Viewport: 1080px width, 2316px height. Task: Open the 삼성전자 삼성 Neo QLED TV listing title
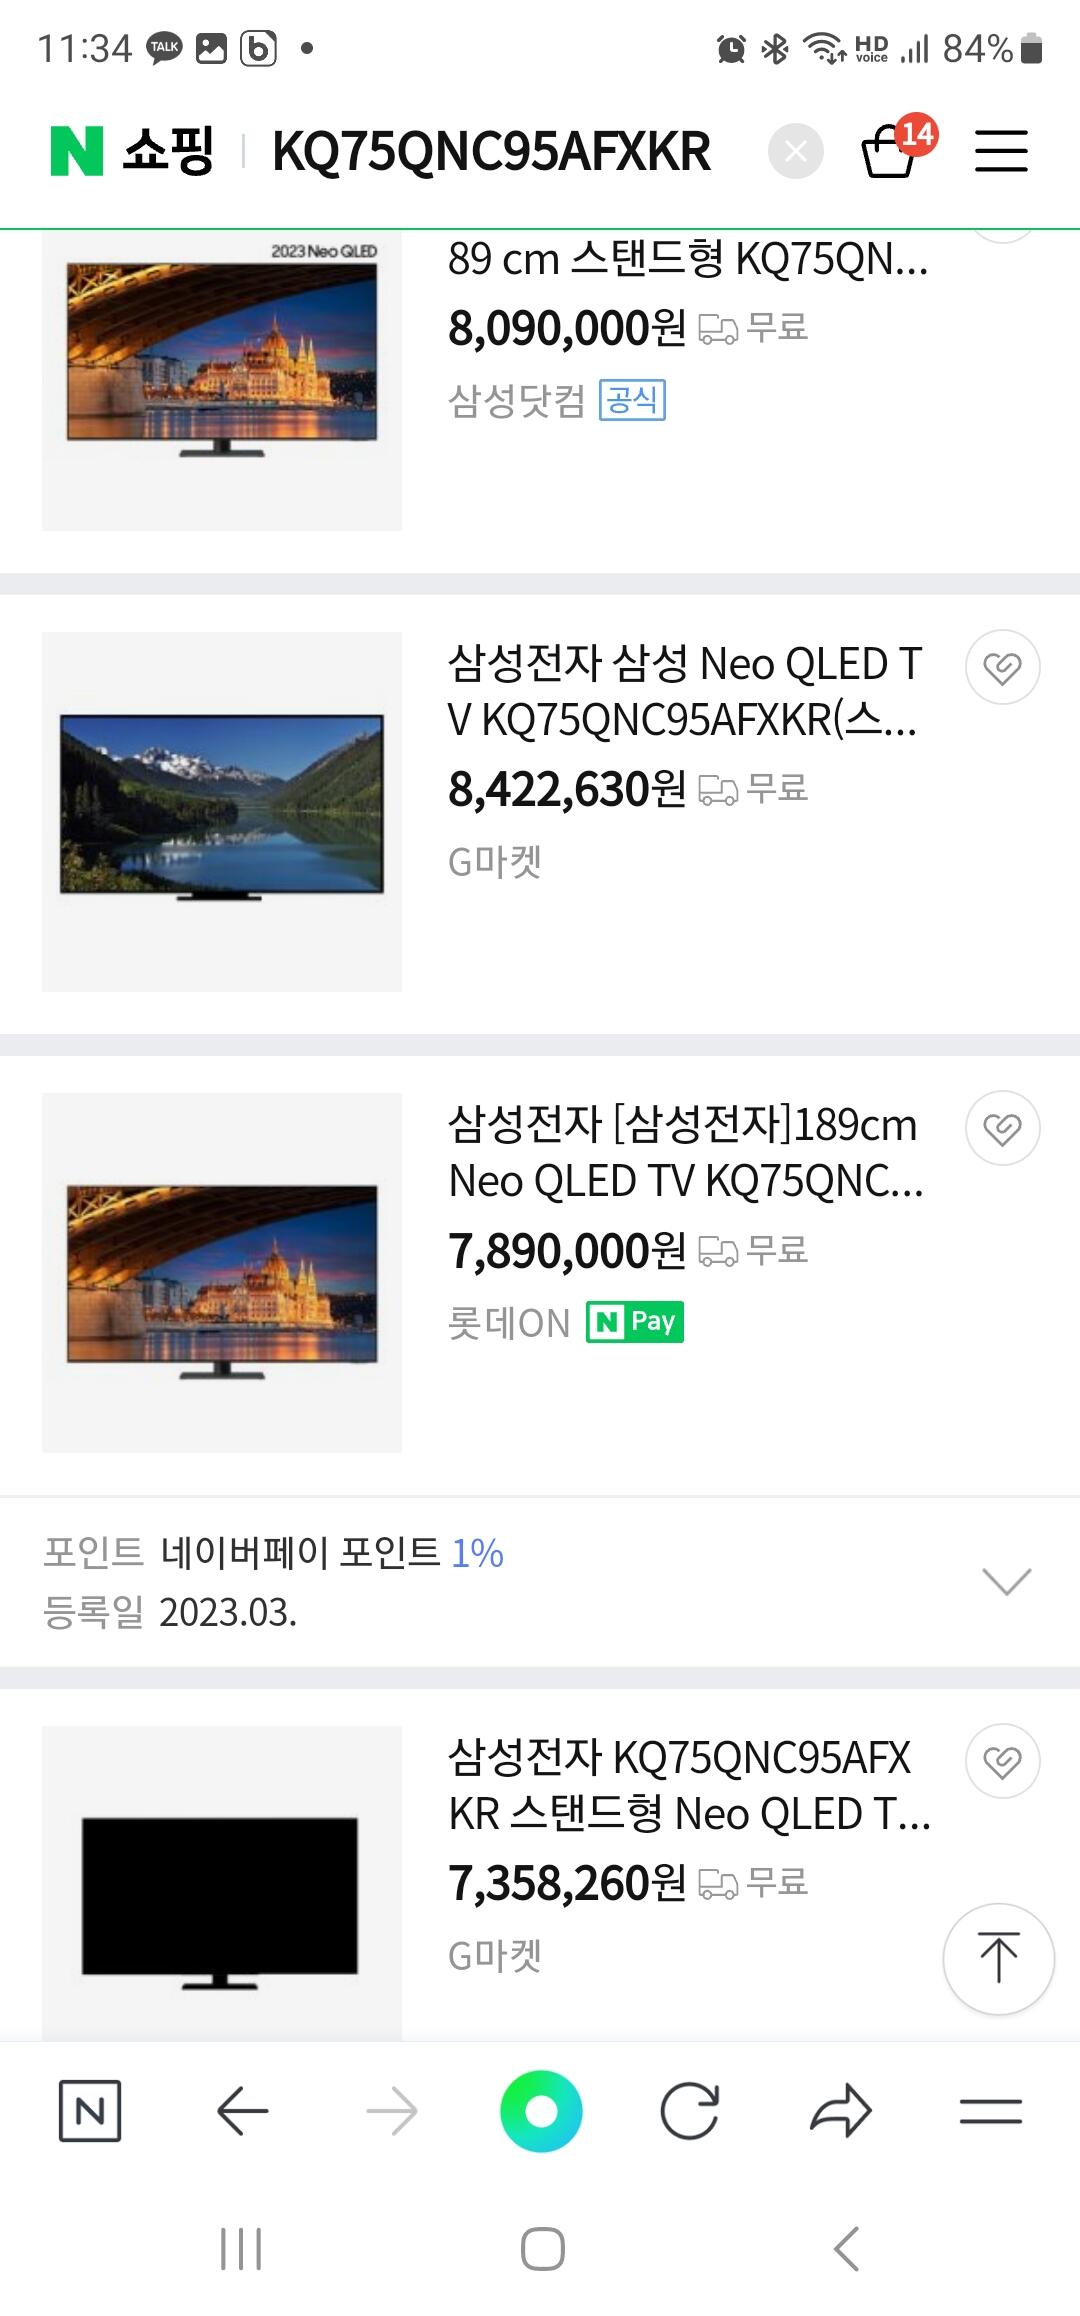tap(684, 691)
